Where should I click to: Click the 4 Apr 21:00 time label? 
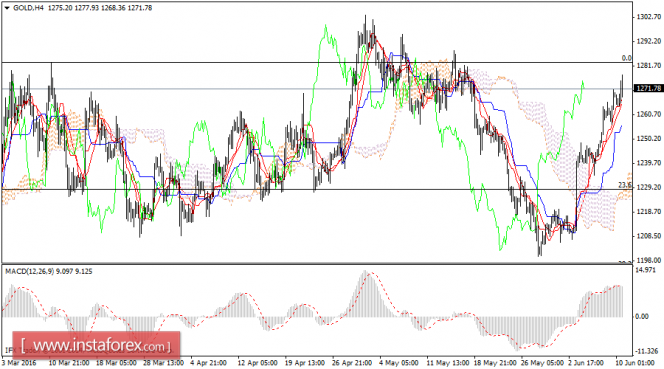pyautogui.click(x=208, y=363)
